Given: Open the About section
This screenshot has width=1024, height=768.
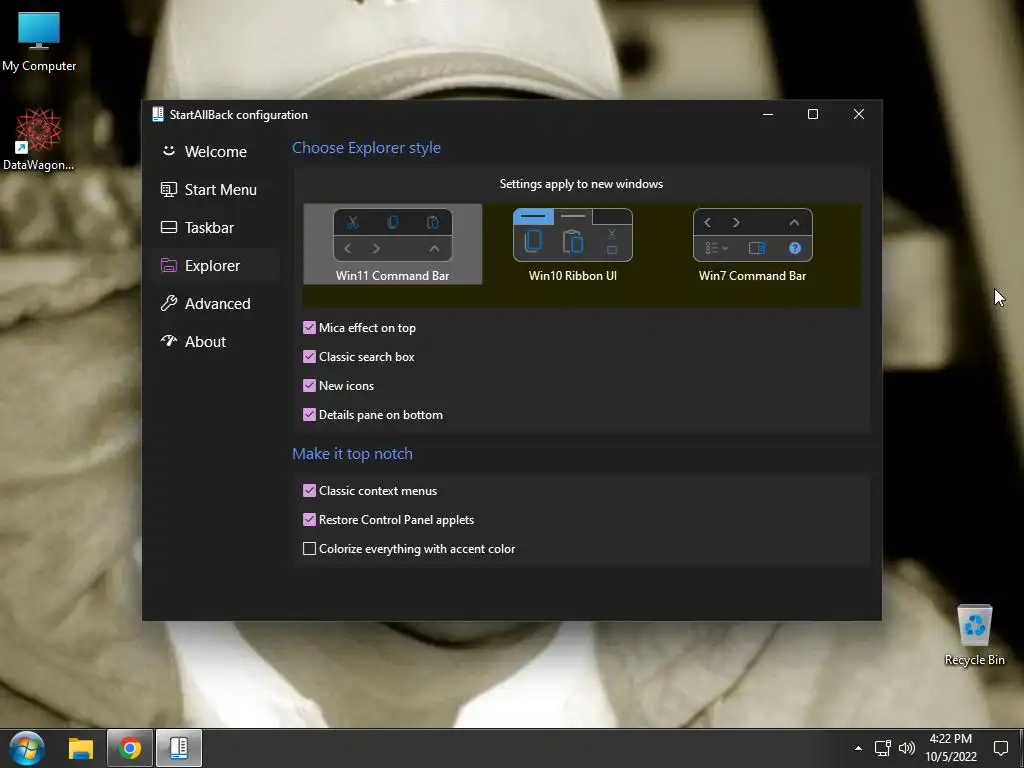Looking at the screenshot, I should (214, 341).
